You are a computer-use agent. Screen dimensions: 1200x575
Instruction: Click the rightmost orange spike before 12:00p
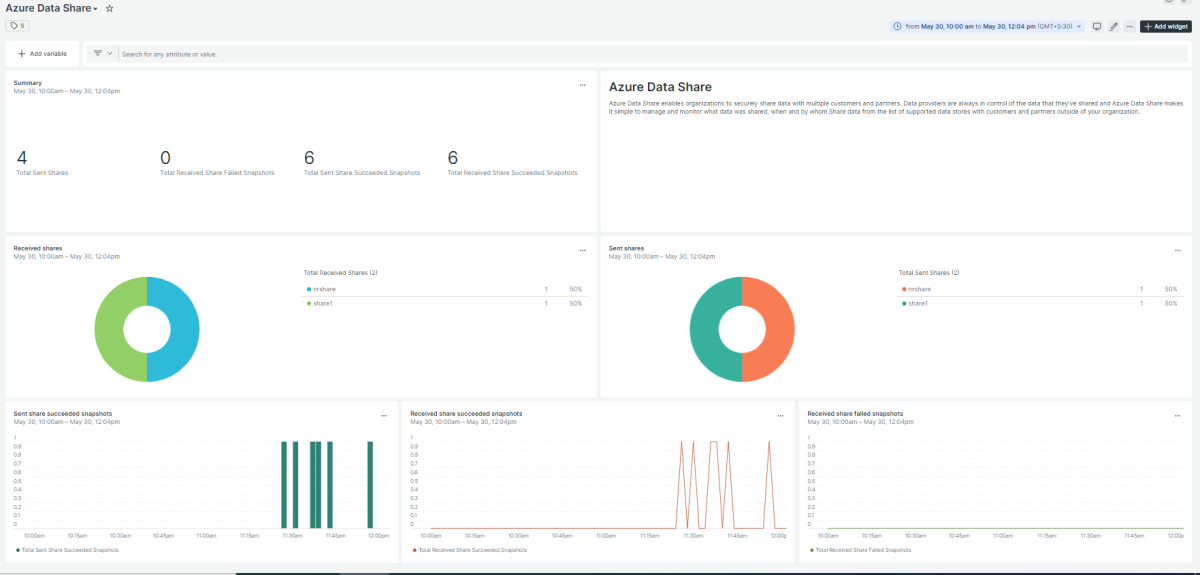tap(769, 485)
